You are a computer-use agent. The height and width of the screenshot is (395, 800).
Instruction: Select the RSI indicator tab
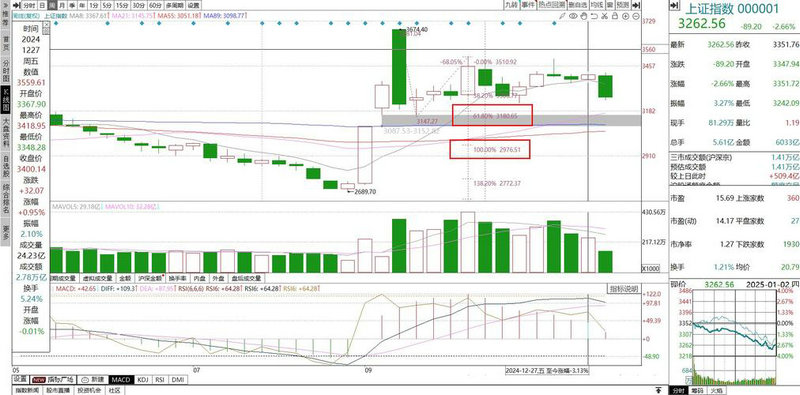coord(160,380)
